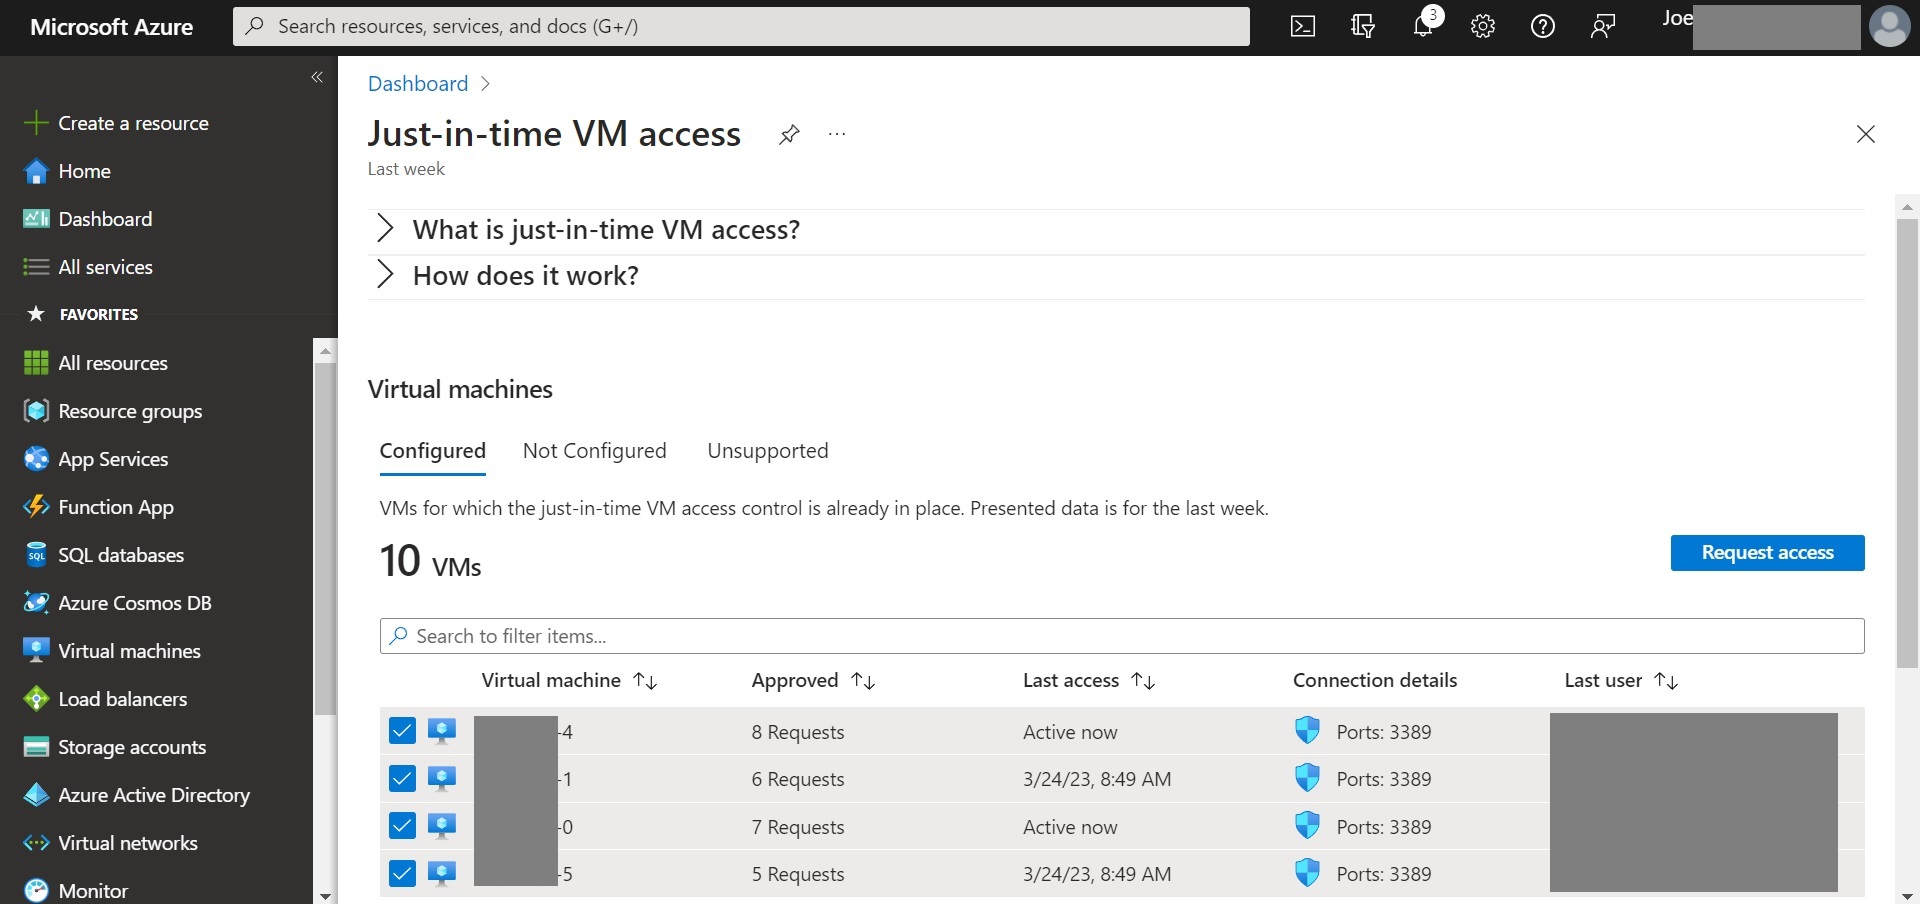
Task: Select Virtual machines in the sidebar
Action: (128, 650)
